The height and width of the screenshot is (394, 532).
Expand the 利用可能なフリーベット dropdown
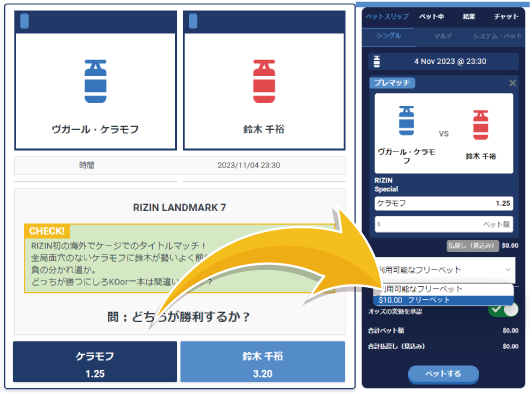(445, 270)
